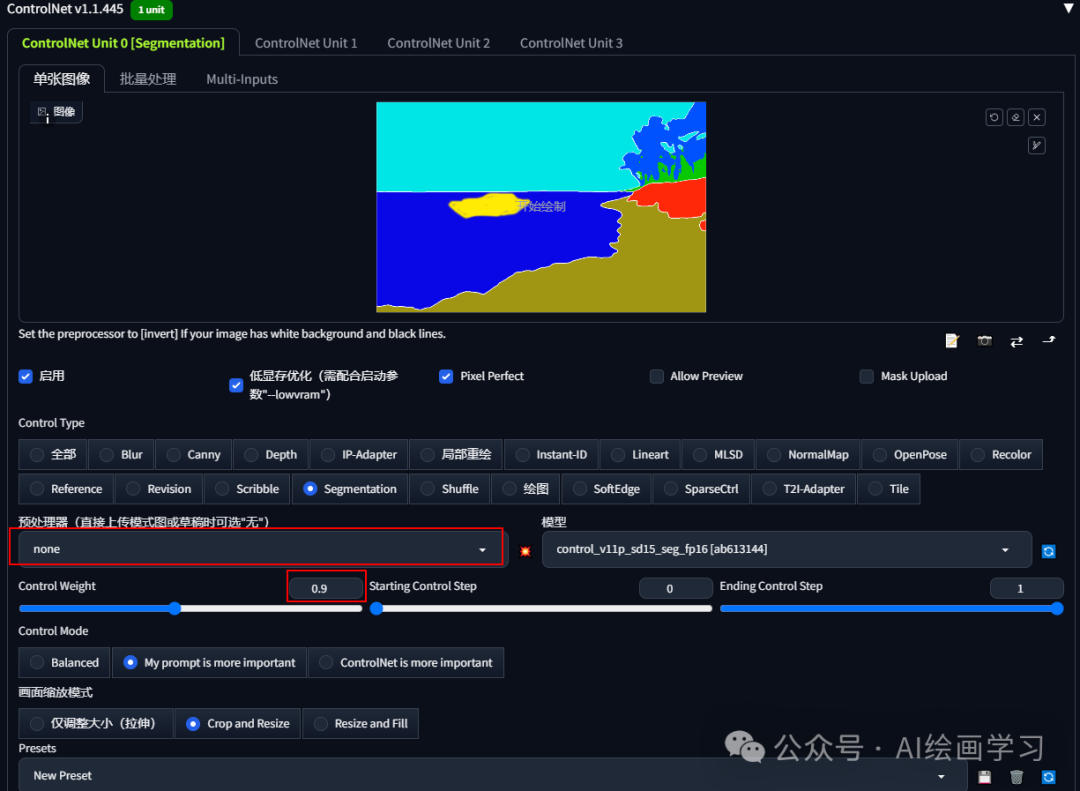
Task: Select the Blur control type
Action: [121, 455]
